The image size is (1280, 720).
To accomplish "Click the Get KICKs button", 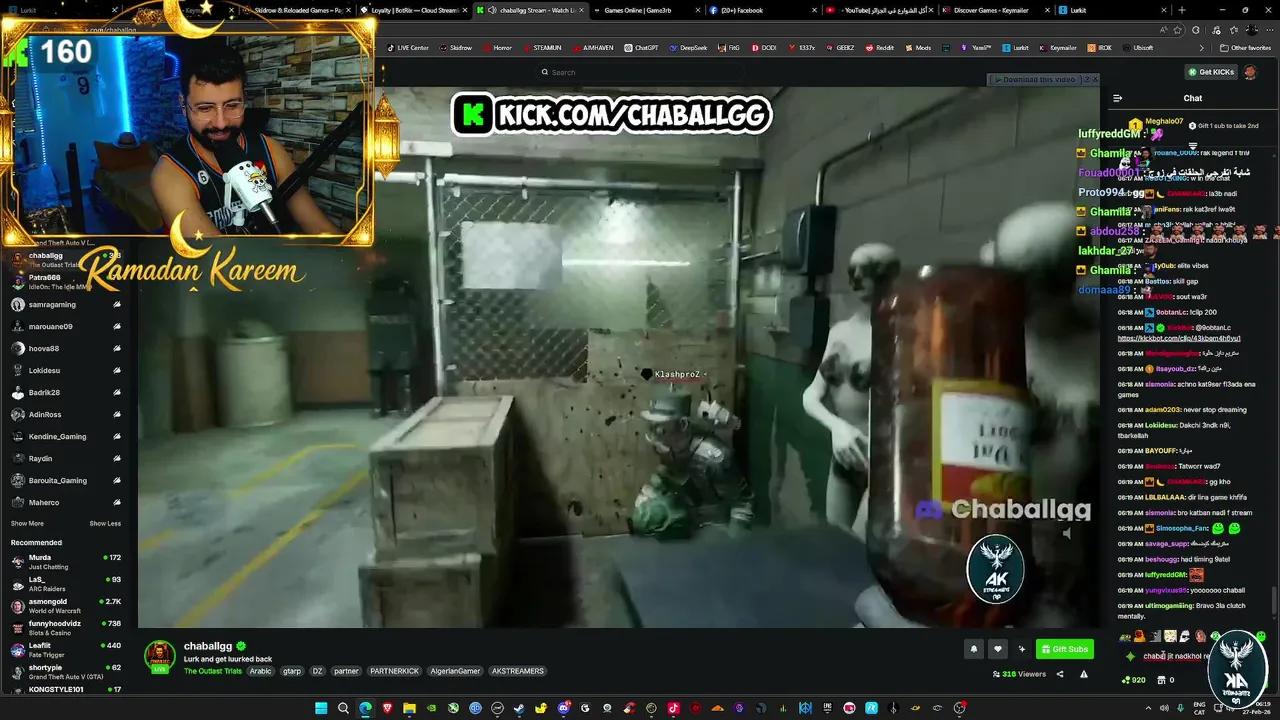I will coord(1211,72).
